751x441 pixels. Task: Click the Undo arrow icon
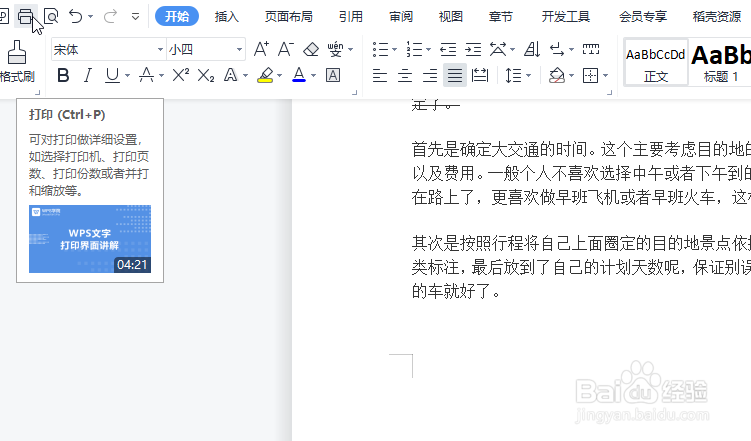click(x=76, y=17)
